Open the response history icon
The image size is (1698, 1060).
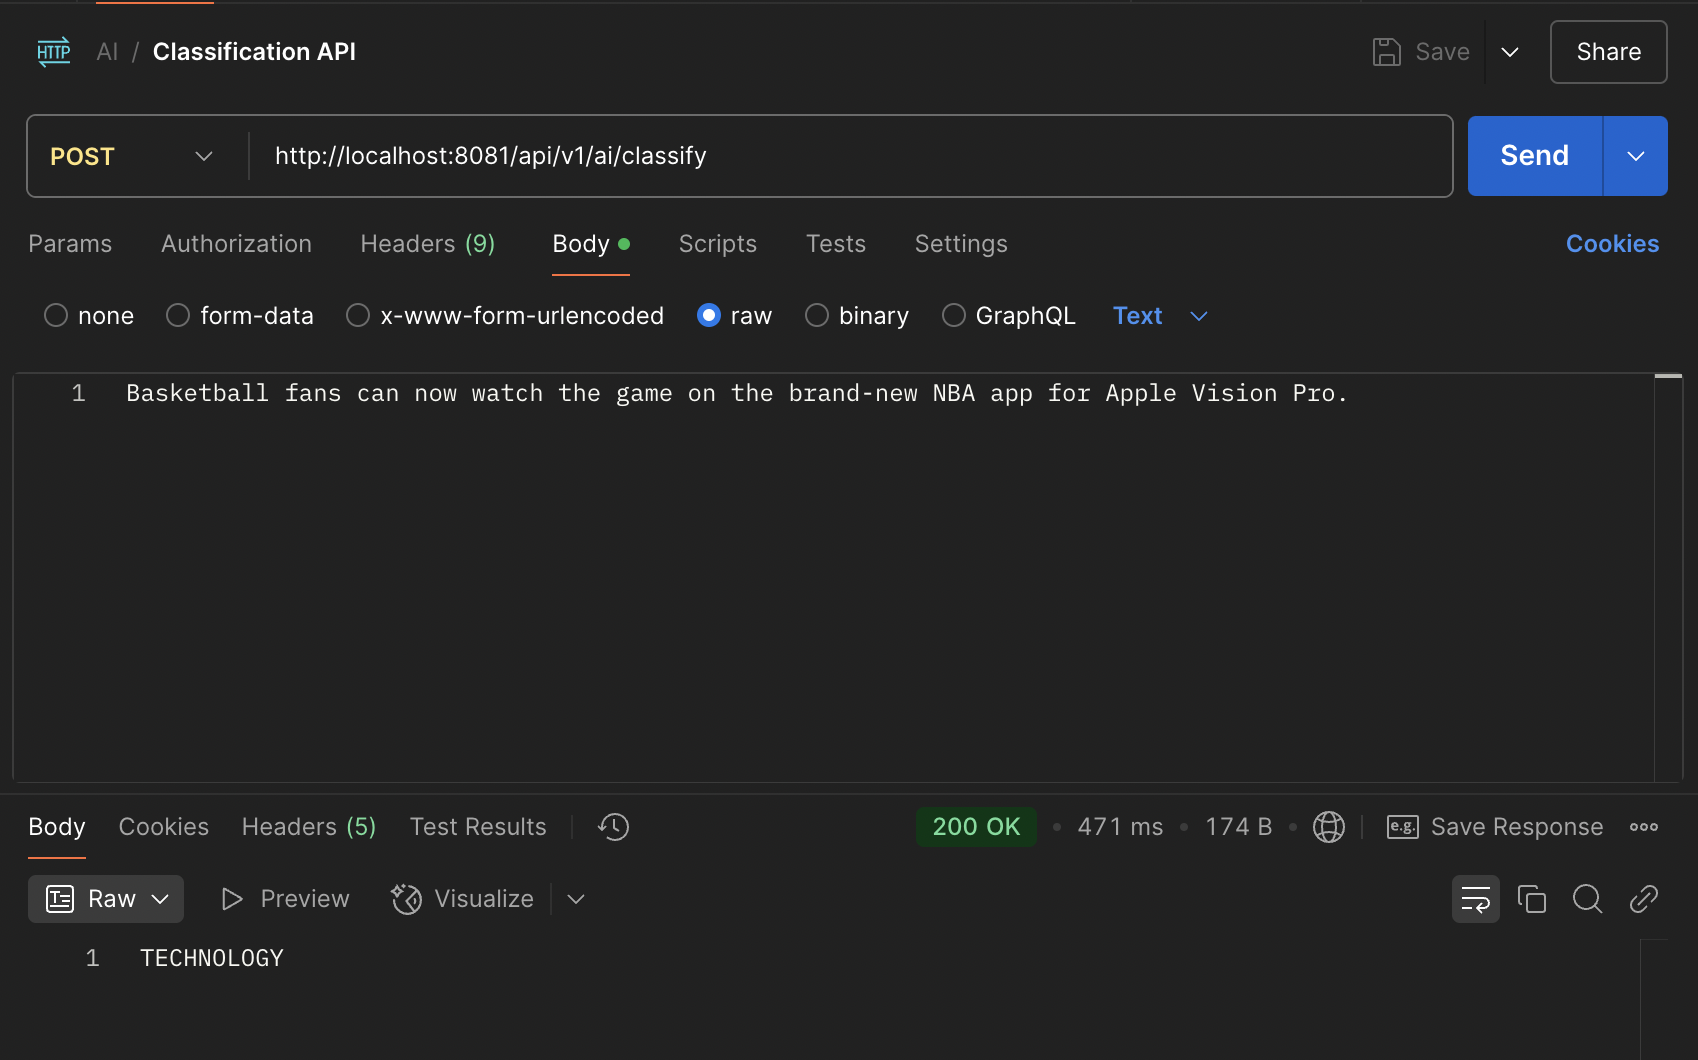point(613,827)
